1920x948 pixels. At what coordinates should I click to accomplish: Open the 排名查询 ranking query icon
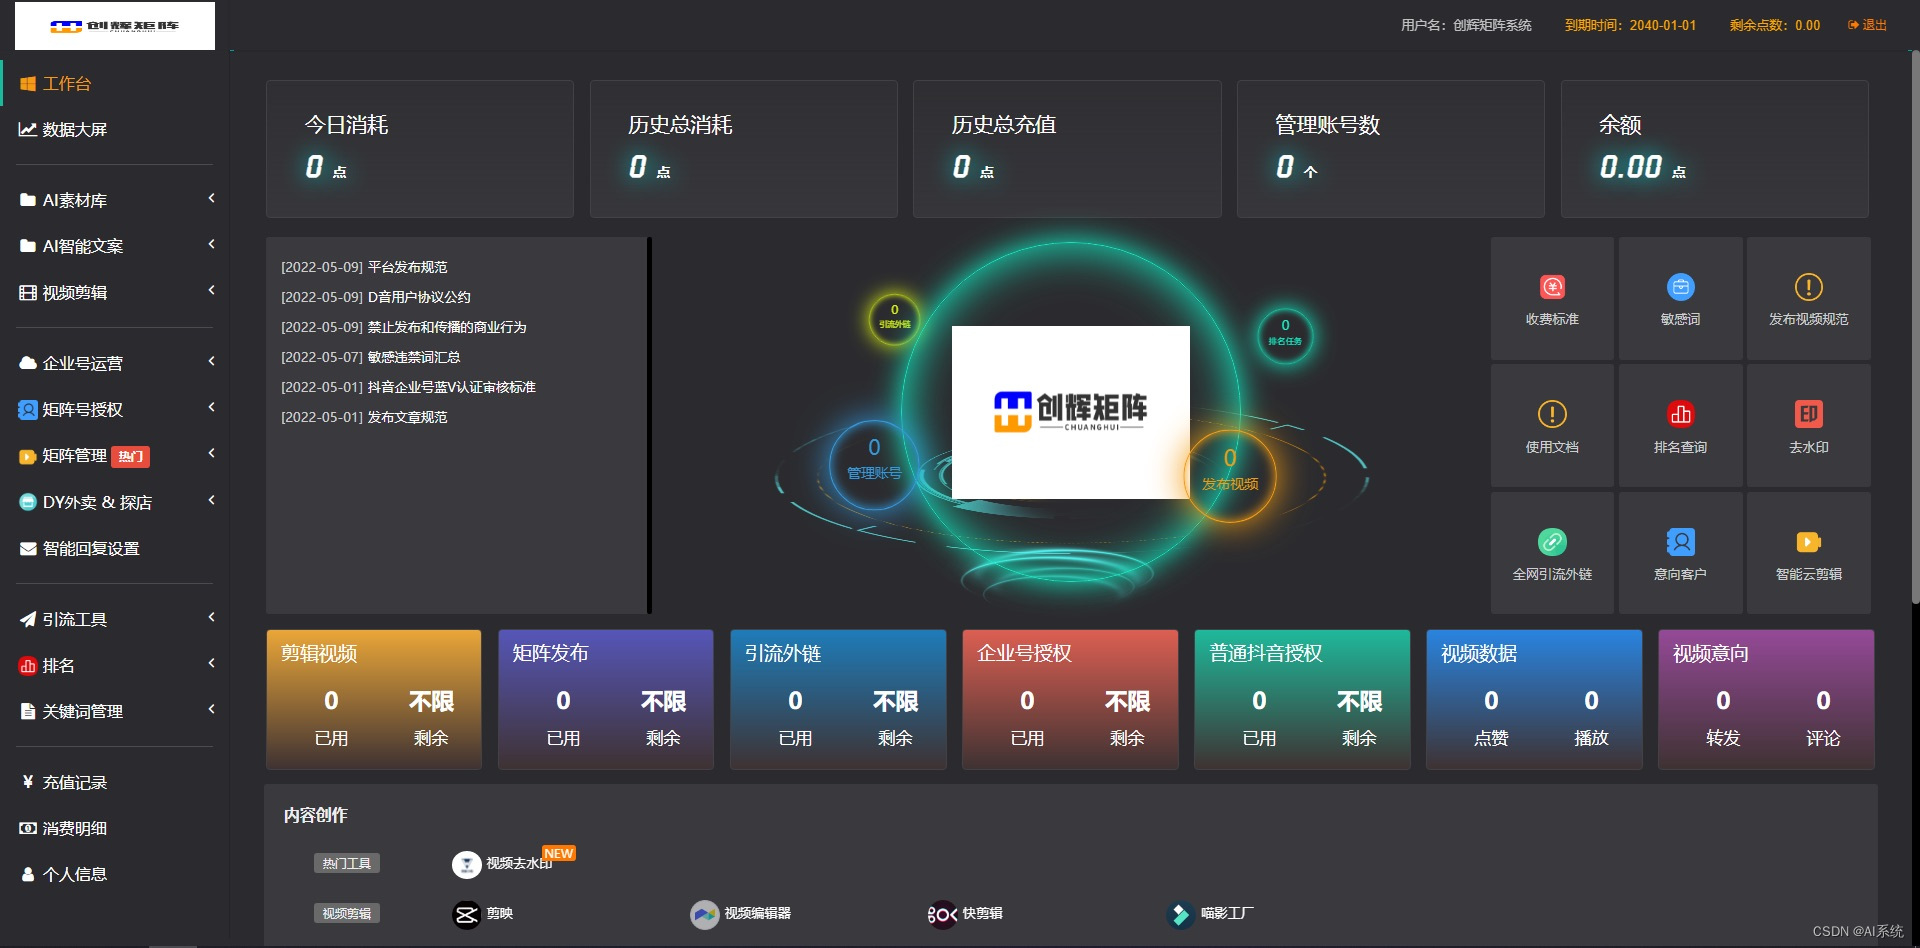(1680, 414)
